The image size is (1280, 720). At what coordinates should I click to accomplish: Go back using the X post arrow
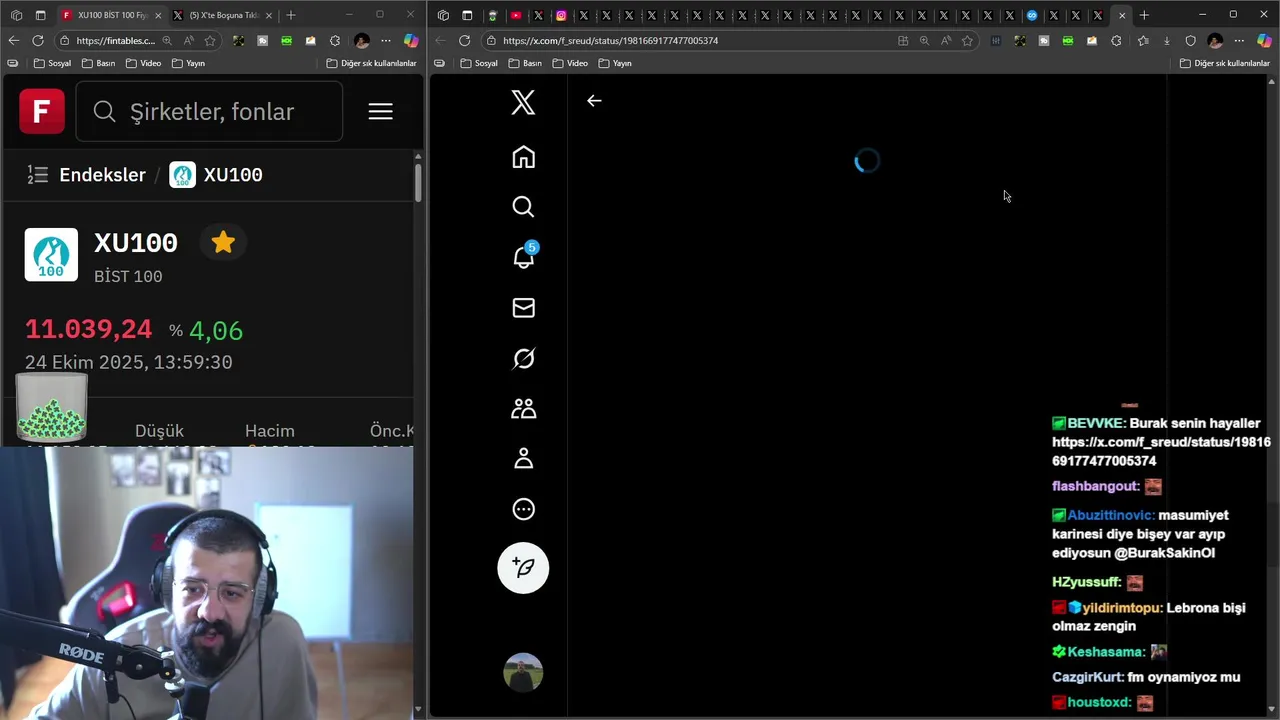click(x=594, y=100)
